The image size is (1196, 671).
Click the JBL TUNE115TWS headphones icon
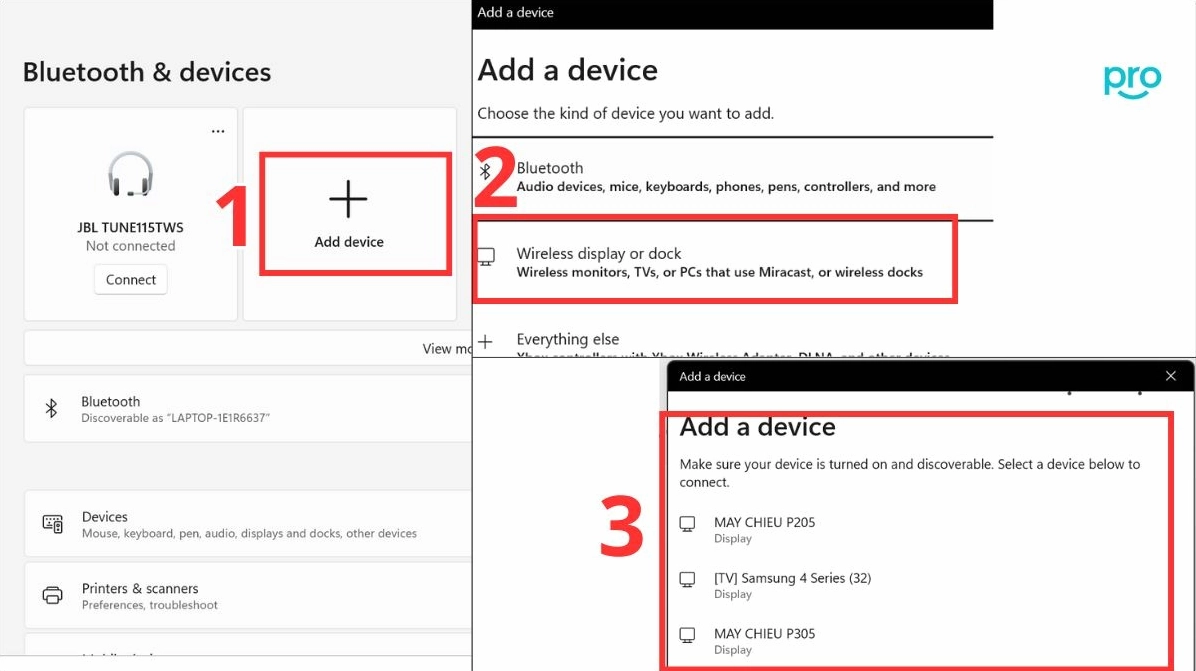tap(130, 175)
